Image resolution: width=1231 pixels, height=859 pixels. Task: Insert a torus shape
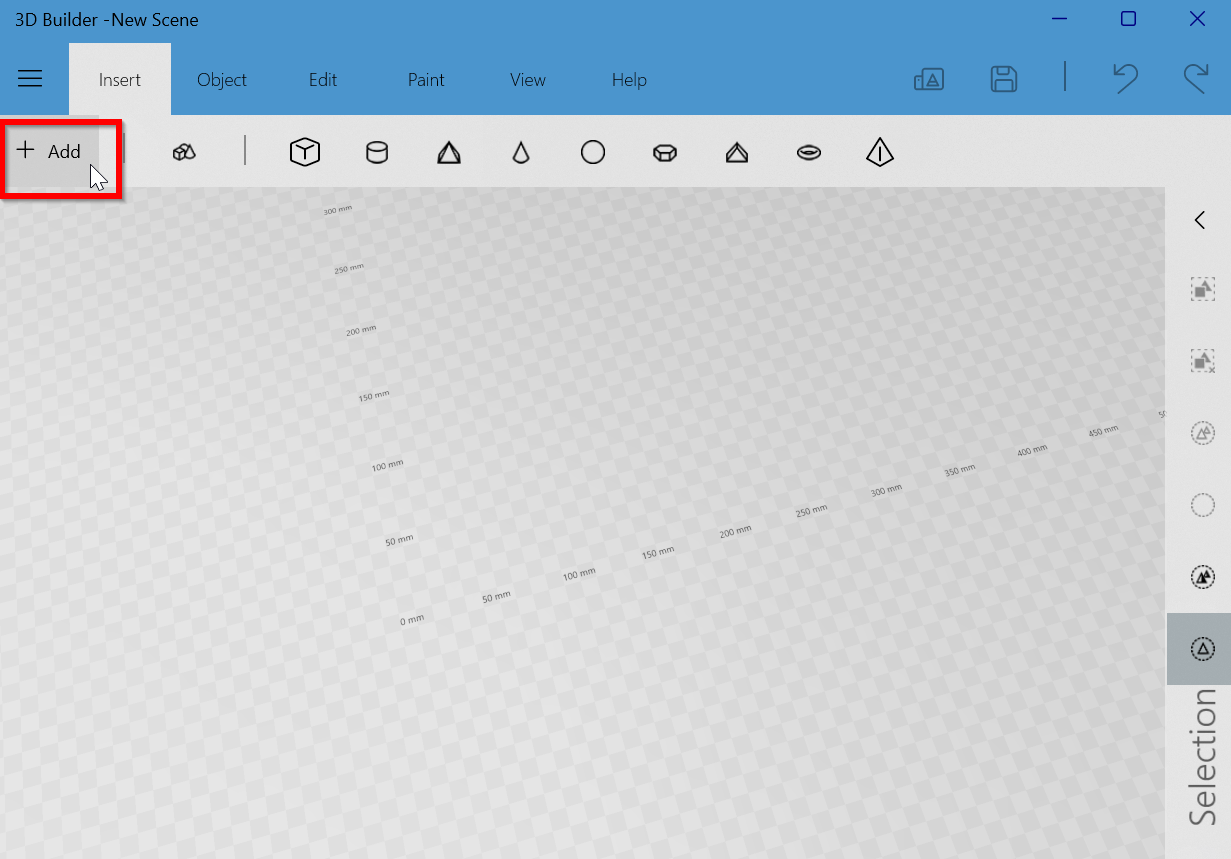(809, 152)
